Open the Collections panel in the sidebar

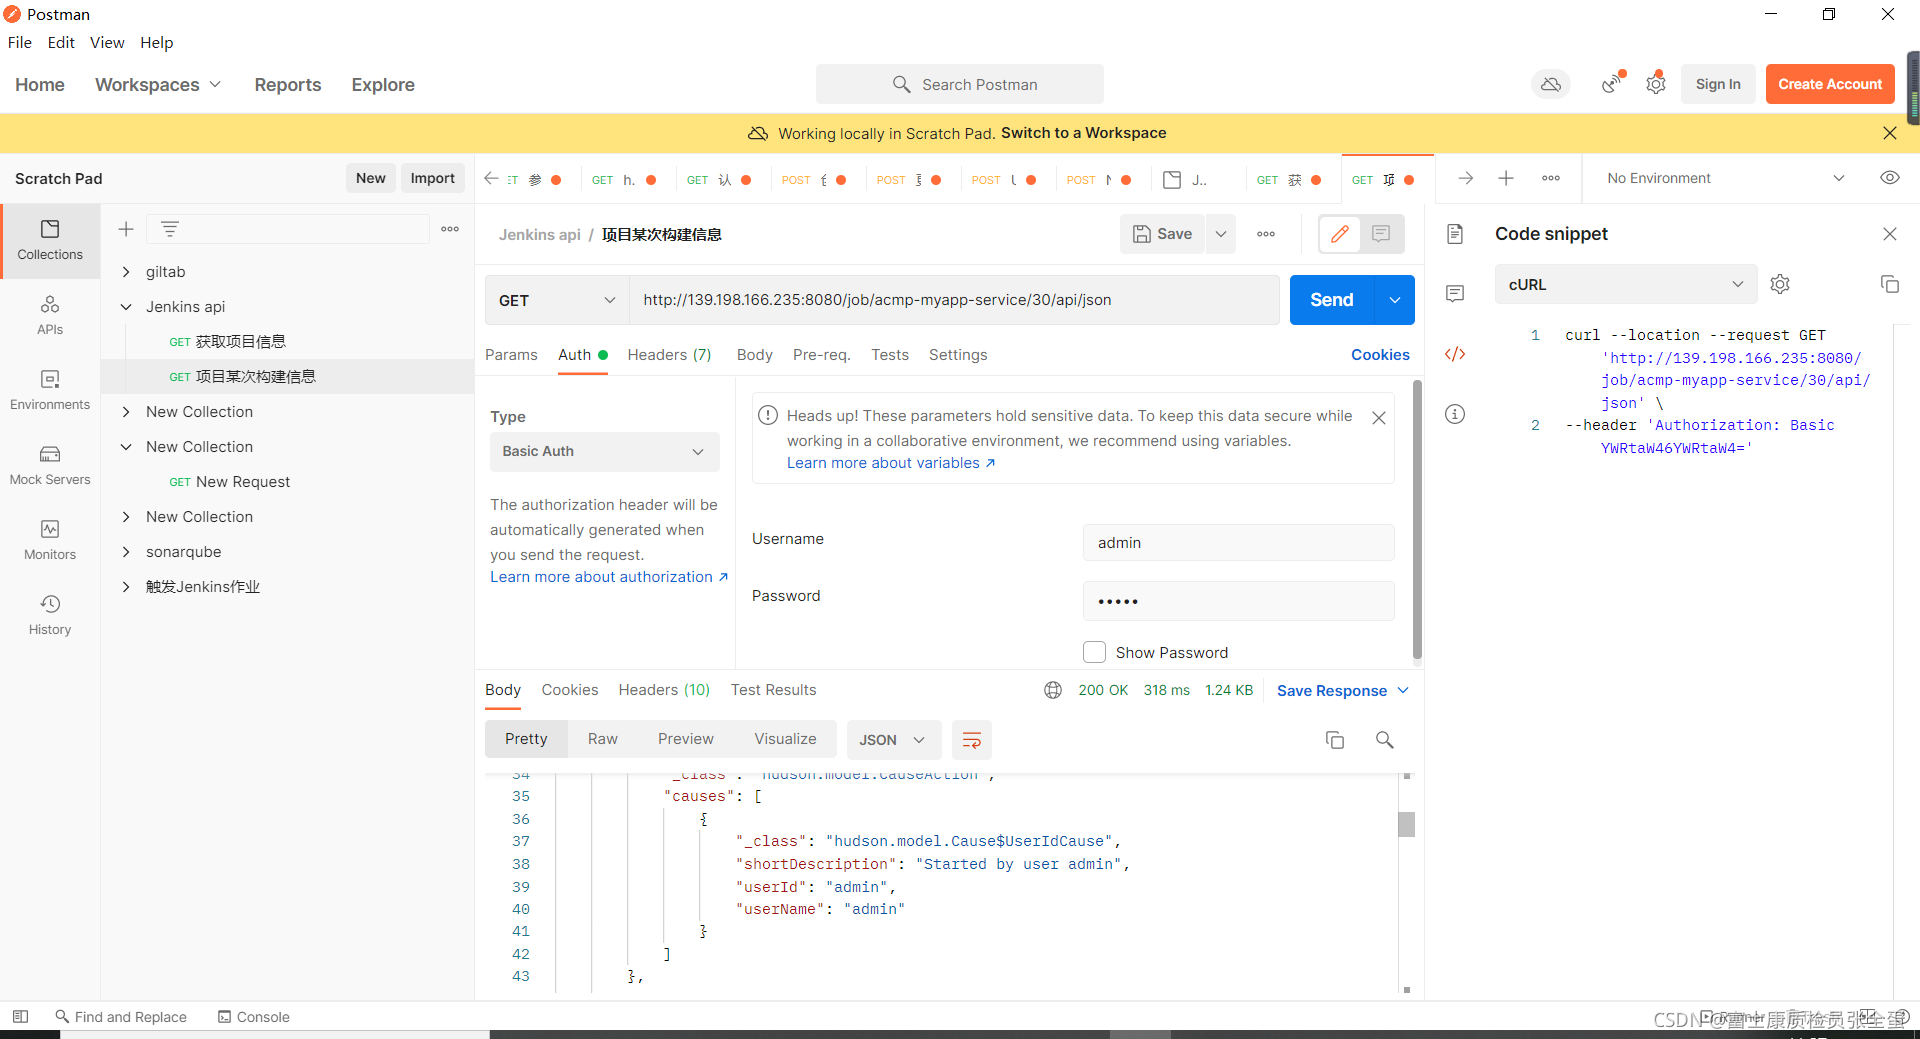50,240
